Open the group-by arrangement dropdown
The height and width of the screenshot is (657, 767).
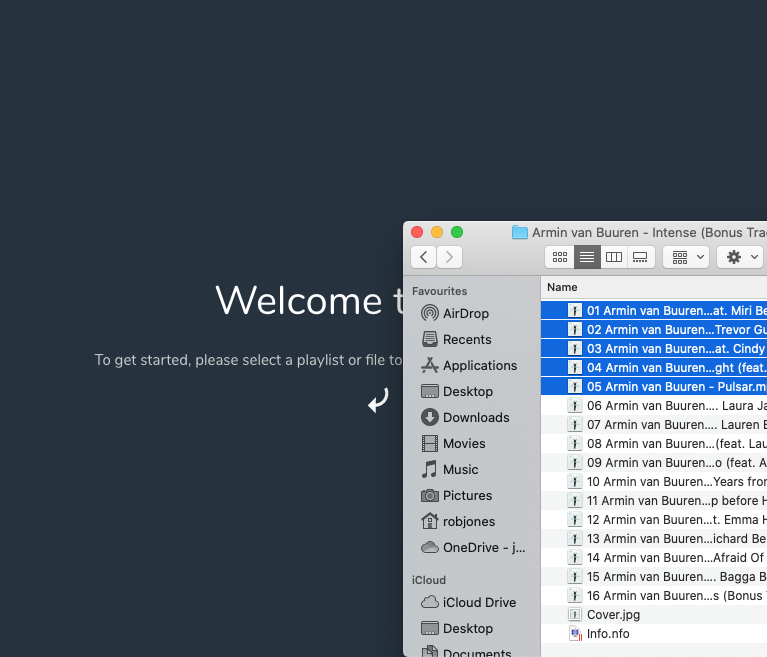point(686,257)
